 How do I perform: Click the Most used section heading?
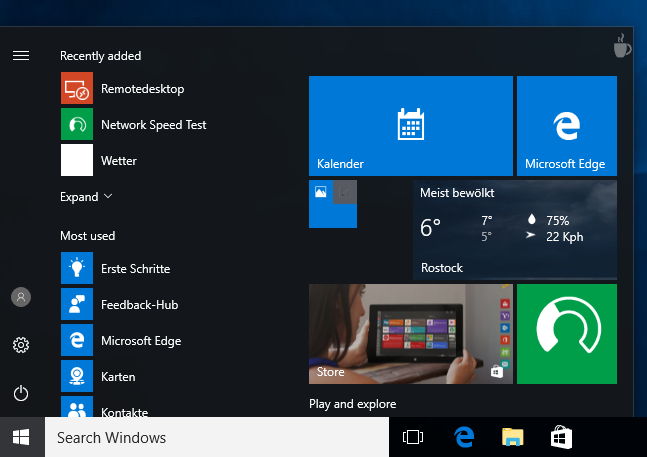point(87,236)
